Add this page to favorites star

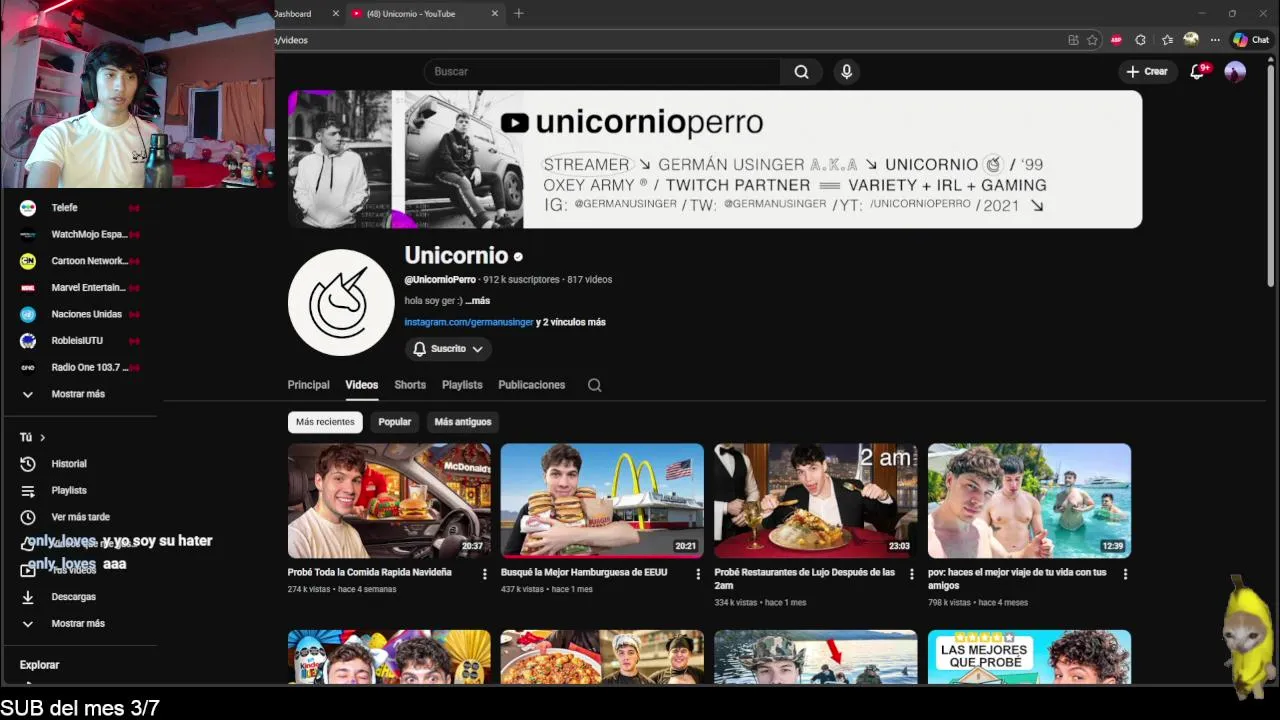click(1092, 40)
